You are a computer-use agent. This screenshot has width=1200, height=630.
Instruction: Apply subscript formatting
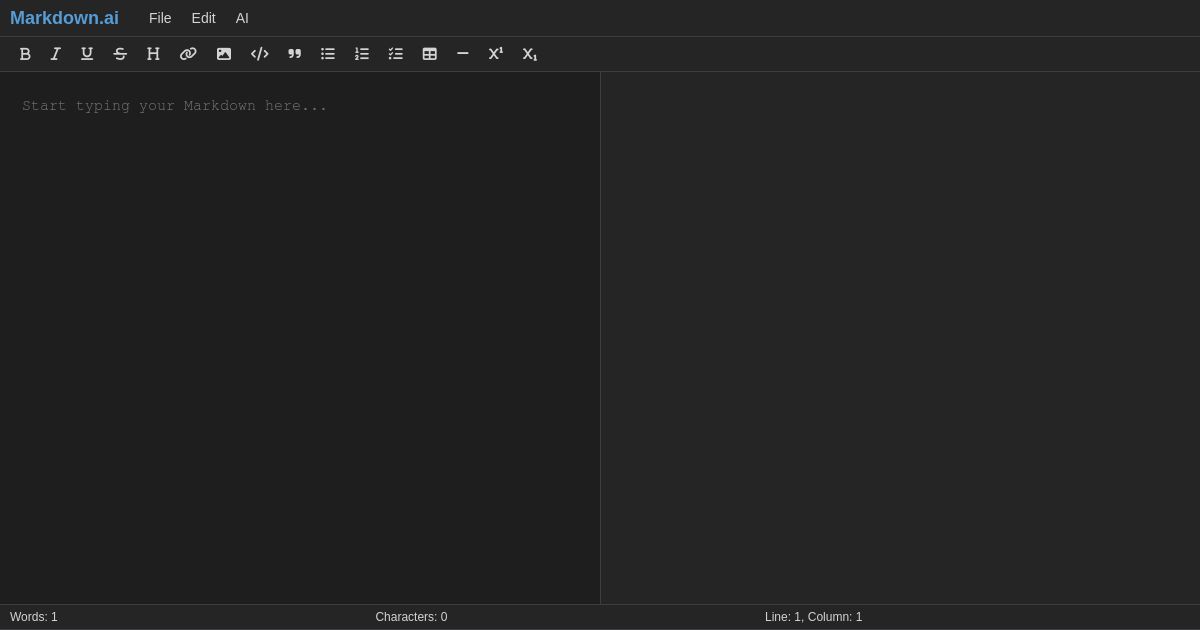pyautogui.click(x=530, y=54)
